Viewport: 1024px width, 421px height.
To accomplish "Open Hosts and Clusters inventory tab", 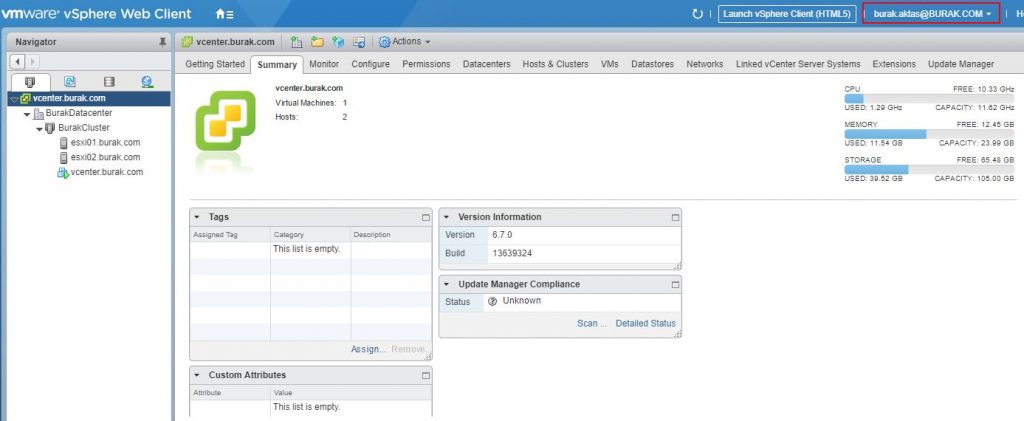I will [x=29, y=82].
